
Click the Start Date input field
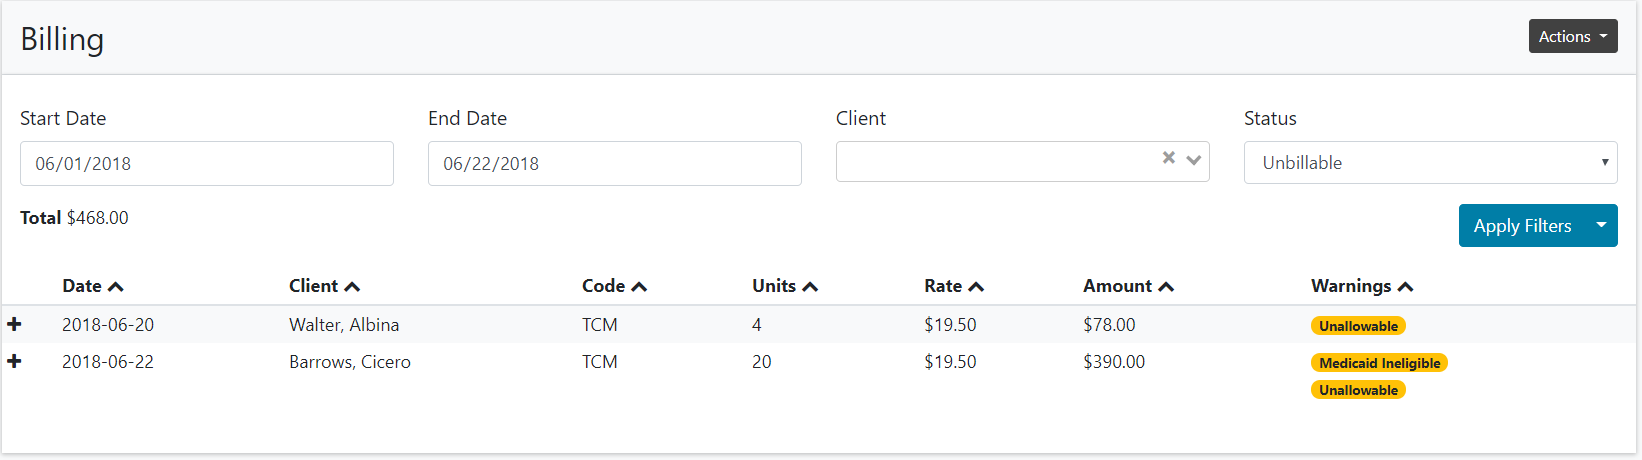[x=206, y=164]
